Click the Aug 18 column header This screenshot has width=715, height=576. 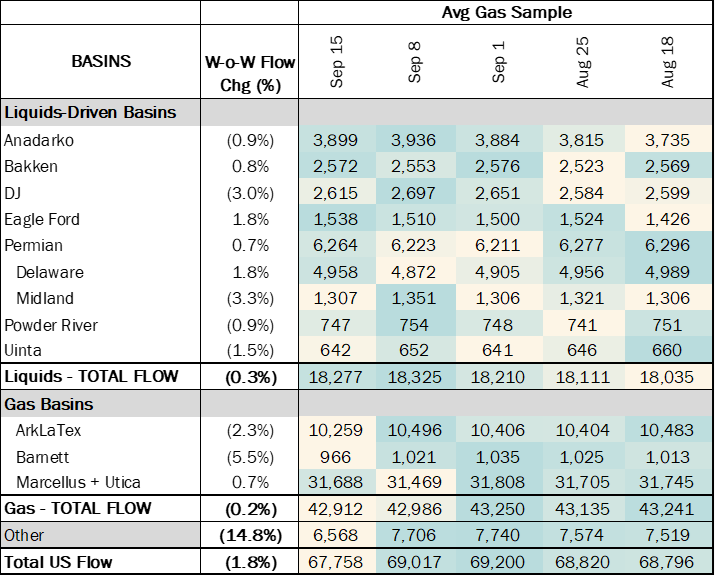(x=667, y=62)
